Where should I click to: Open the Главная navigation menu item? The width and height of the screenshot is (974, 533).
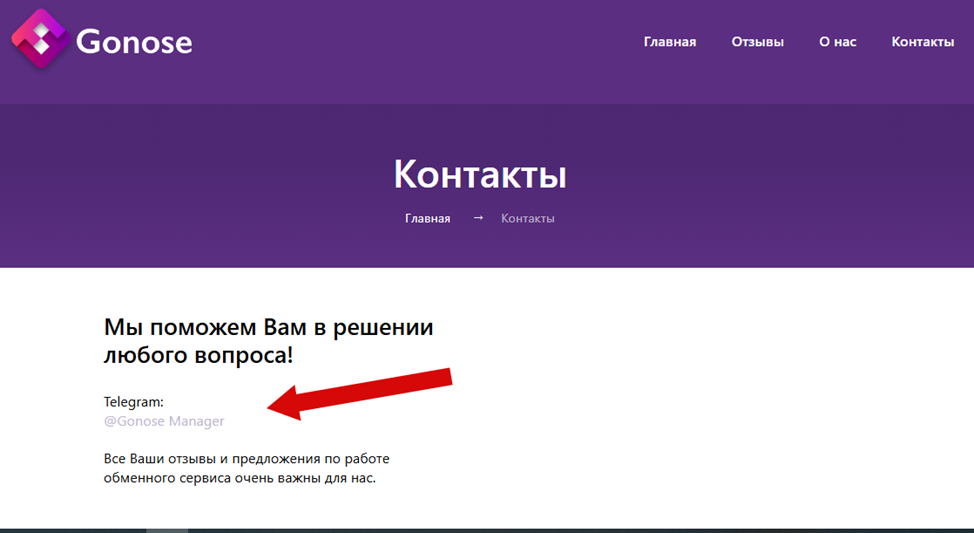click(x=670, y=42)
